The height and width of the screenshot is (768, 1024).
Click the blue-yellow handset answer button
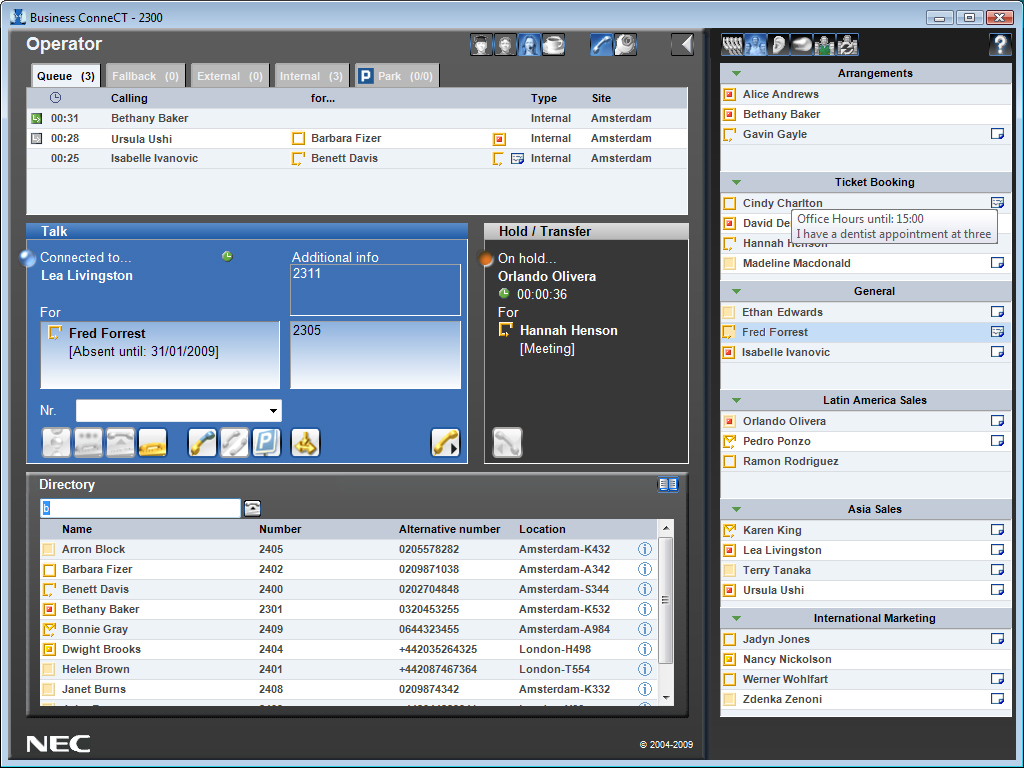[202, 443]
